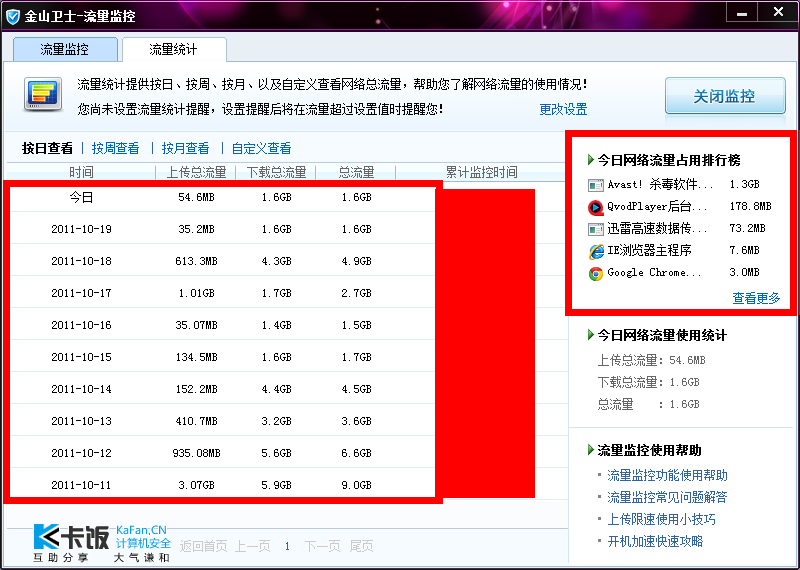The width and height of the screenshot is (800, 570).
Task: Click the 迅雷高速数据传 entry
Action: 657,229
